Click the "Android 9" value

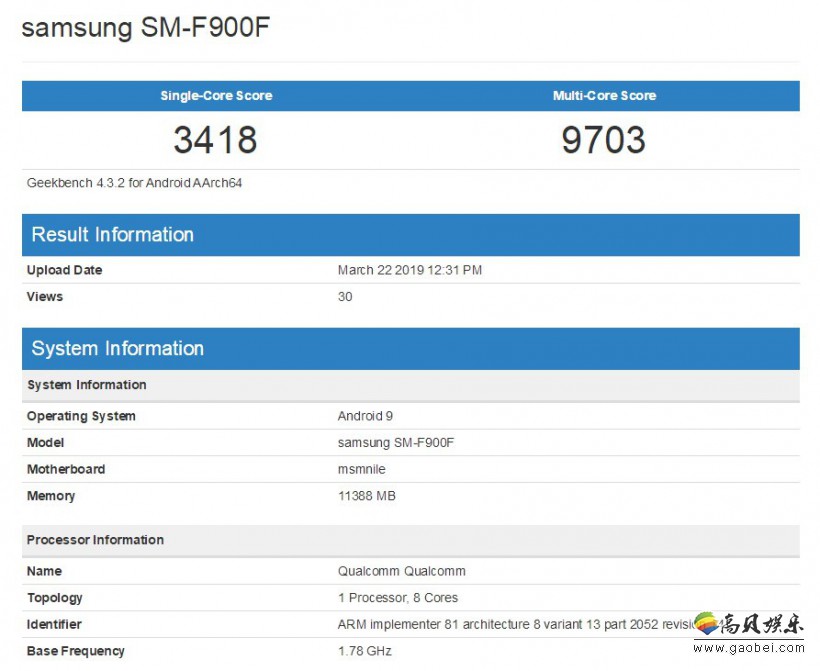[x=366, y=416]
